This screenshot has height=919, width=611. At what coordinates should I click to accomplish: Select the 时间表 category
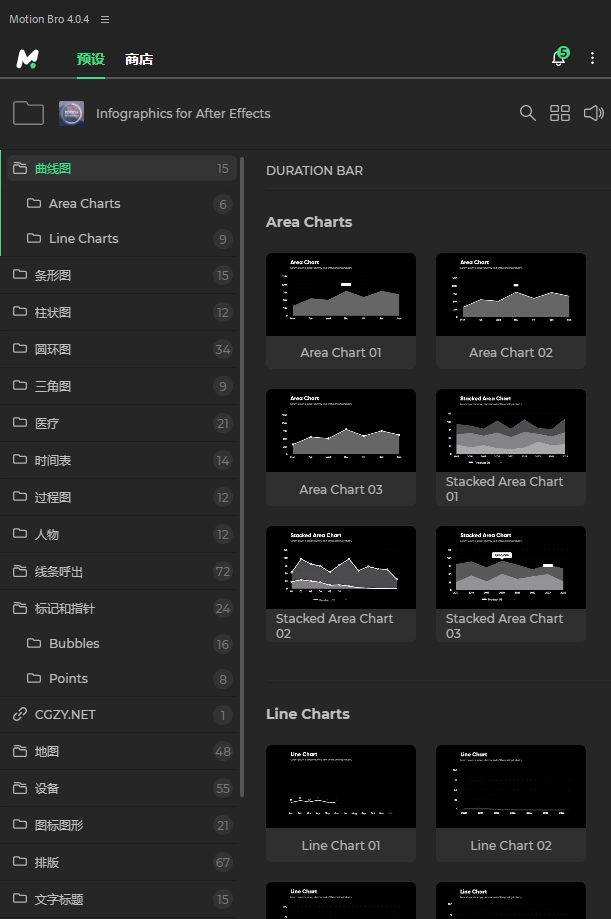120,461
